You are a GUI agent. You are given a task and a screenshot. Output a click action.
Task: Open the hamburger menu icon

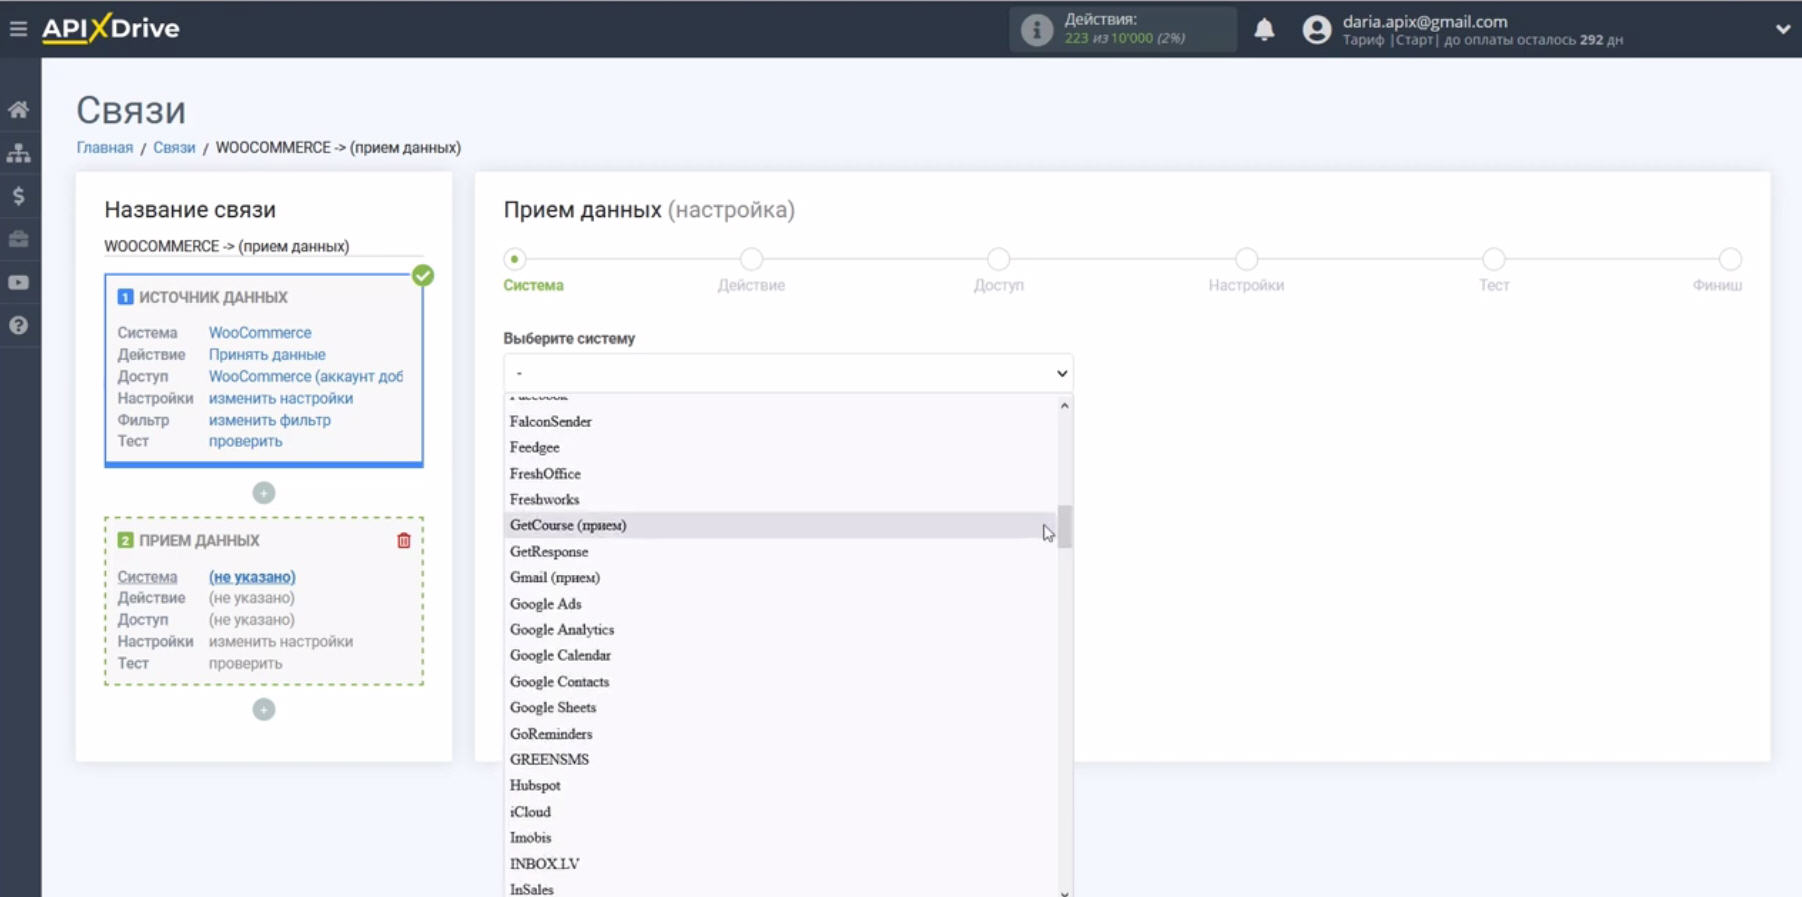point(18,29)
